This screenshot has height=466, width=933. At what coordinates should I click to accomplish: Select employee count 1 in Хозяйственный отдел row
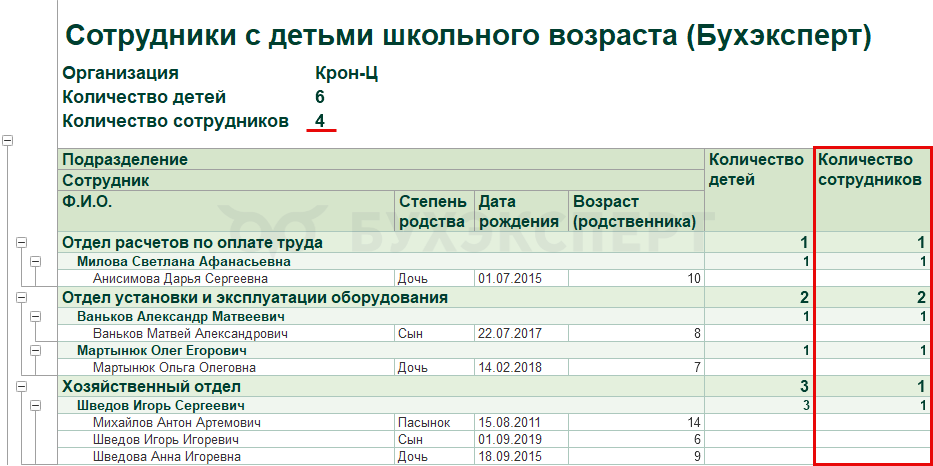click(x=871, y=386)
